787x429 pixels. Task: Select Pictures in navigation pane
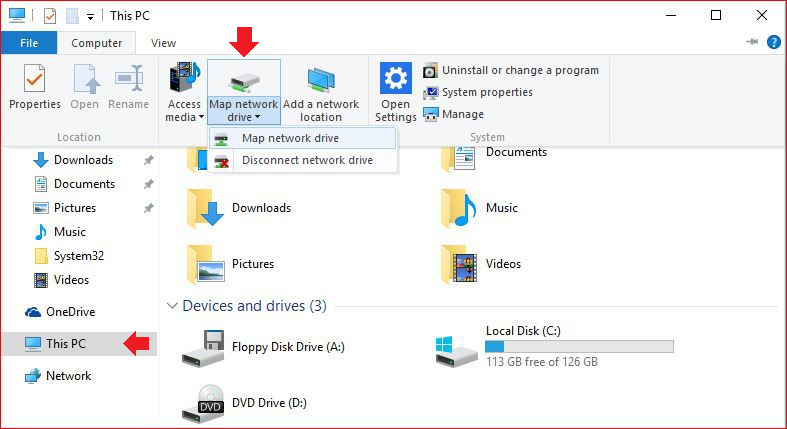click(64, 208)
